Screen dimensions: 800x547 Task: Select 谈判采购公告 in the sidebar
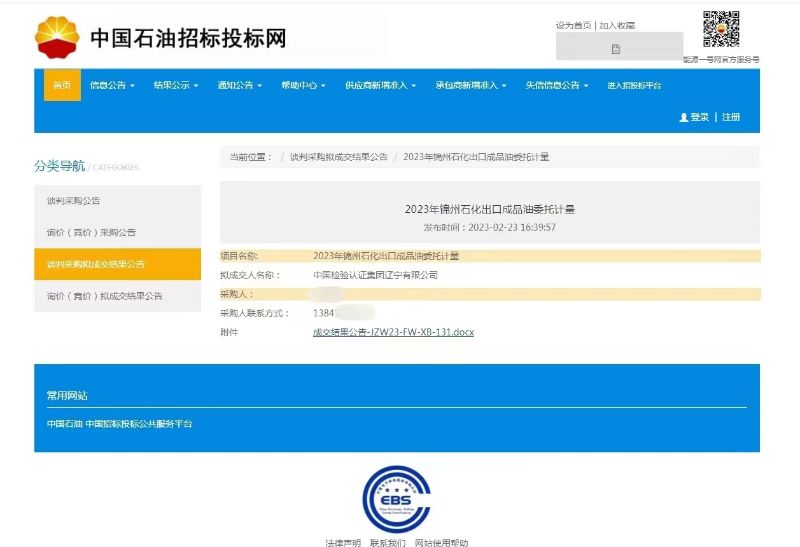(x=117, y=201)
